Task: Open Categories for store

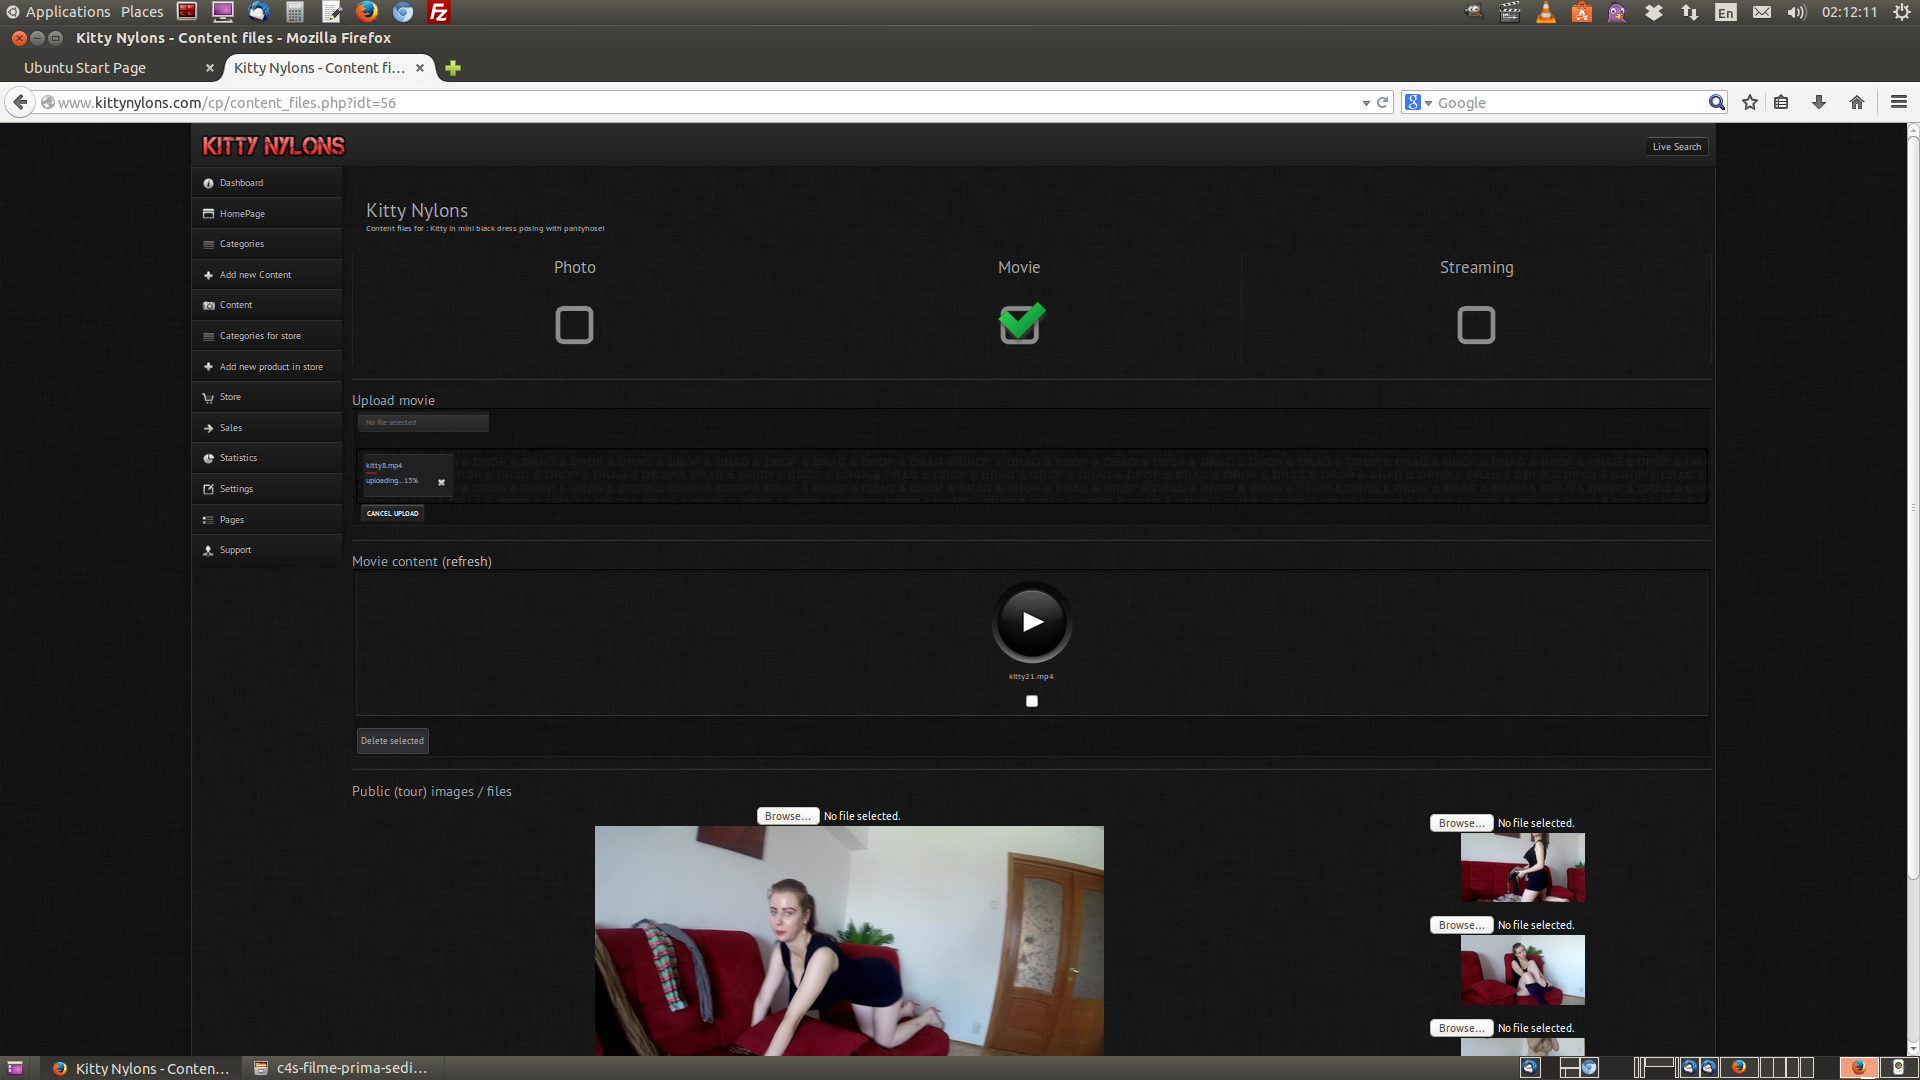Action: (x=266, y=336)
